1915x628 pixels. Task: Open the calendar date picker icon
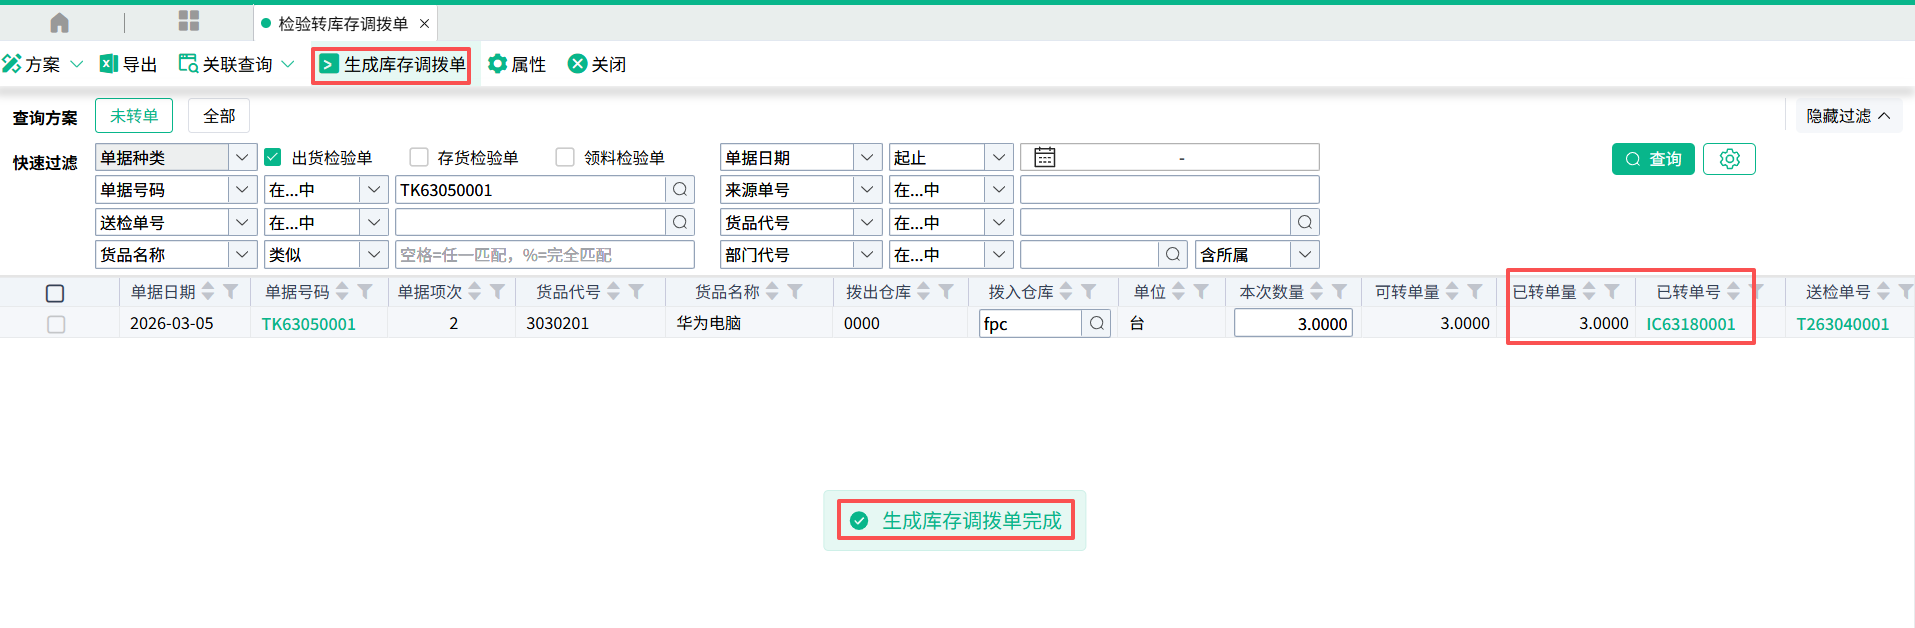[1045, 158]
